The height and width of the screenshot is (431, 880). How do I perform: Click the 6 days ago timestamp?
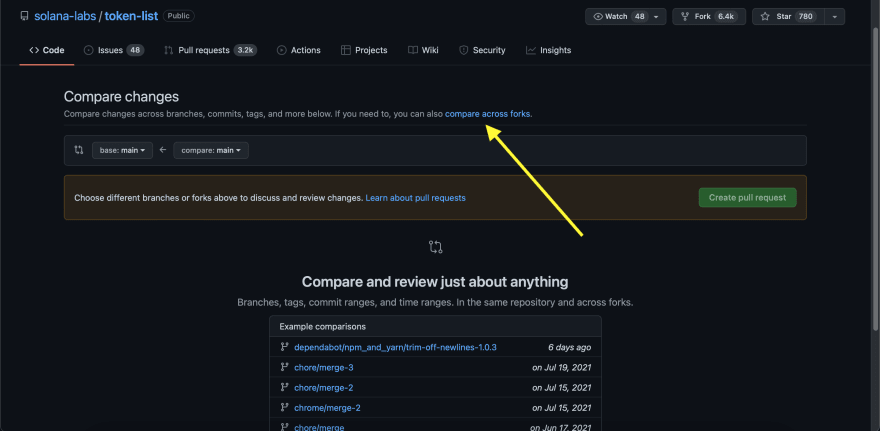tap(570, 347)
